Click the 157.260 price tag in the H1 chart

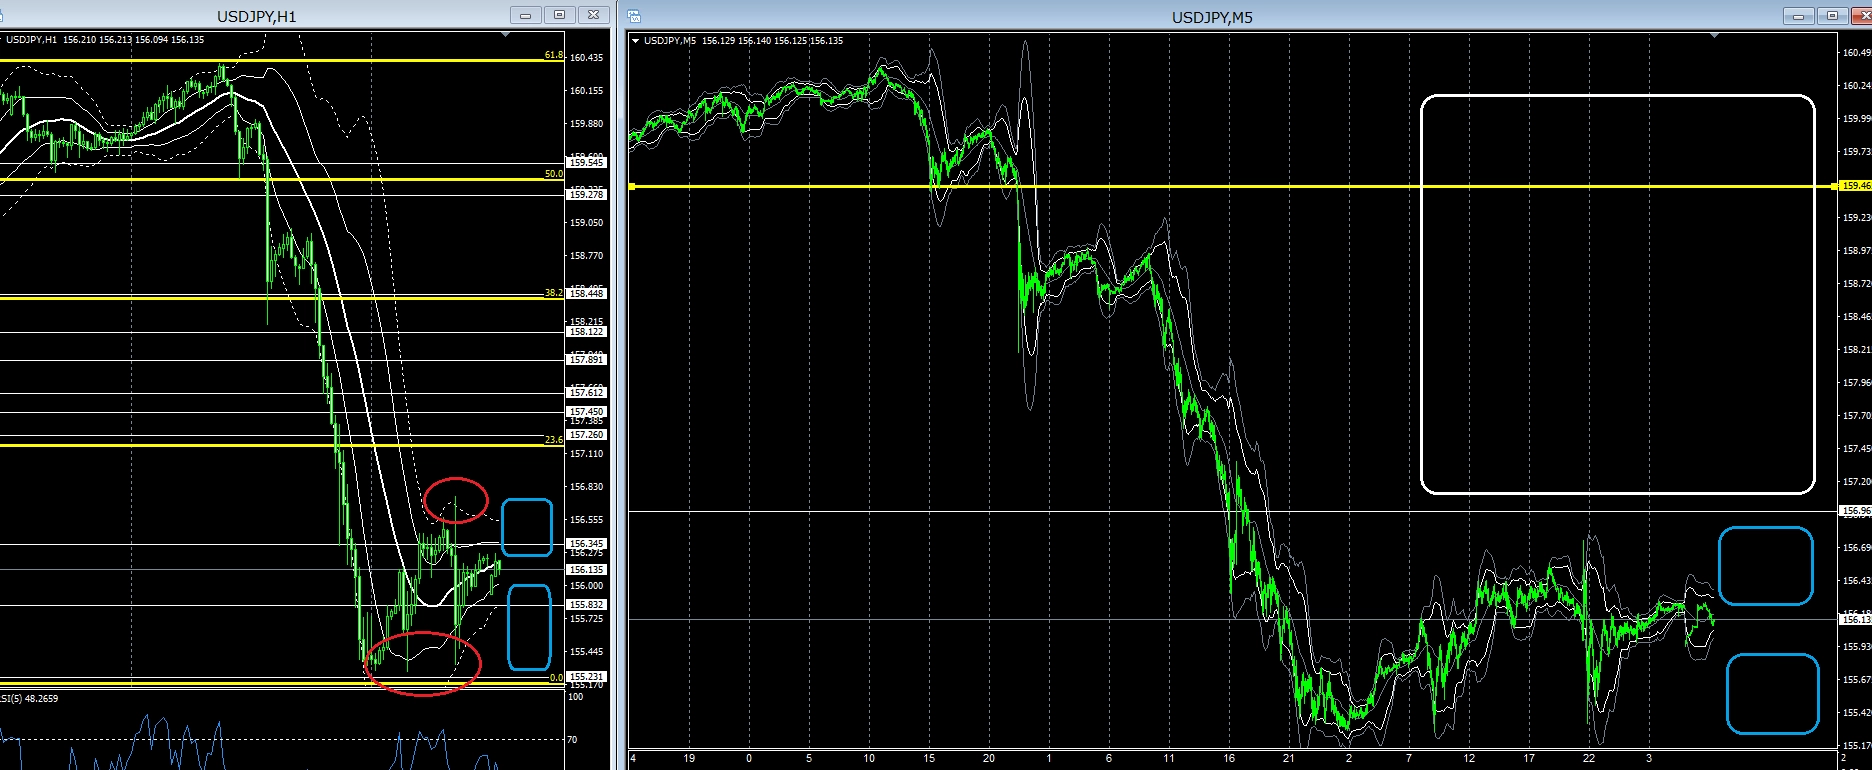pos(587,435)
